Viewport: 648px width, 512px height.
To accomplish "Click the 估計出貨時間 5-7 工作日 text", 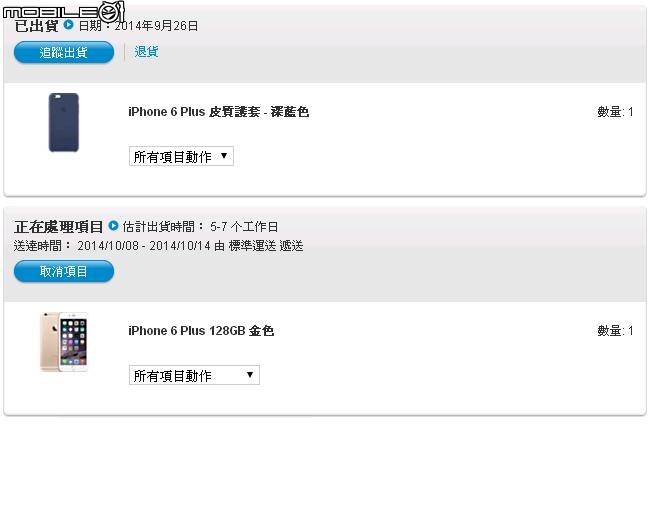I will [200, 226].
